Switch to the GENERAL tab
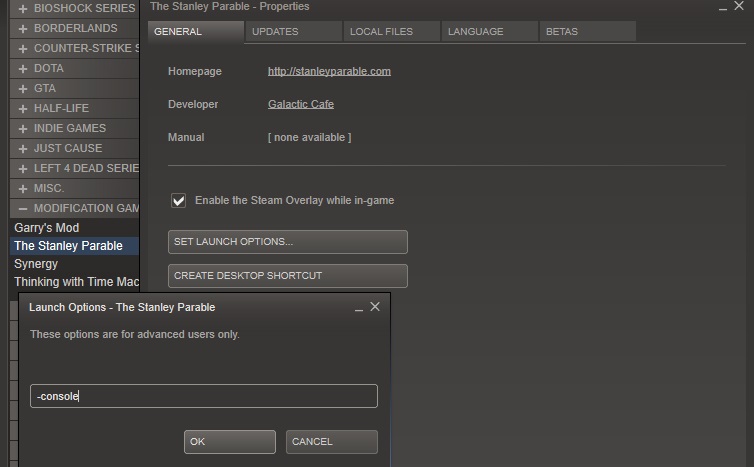This screenshot has width=754, height=467. pyautogui.click(x=196, y=32)
